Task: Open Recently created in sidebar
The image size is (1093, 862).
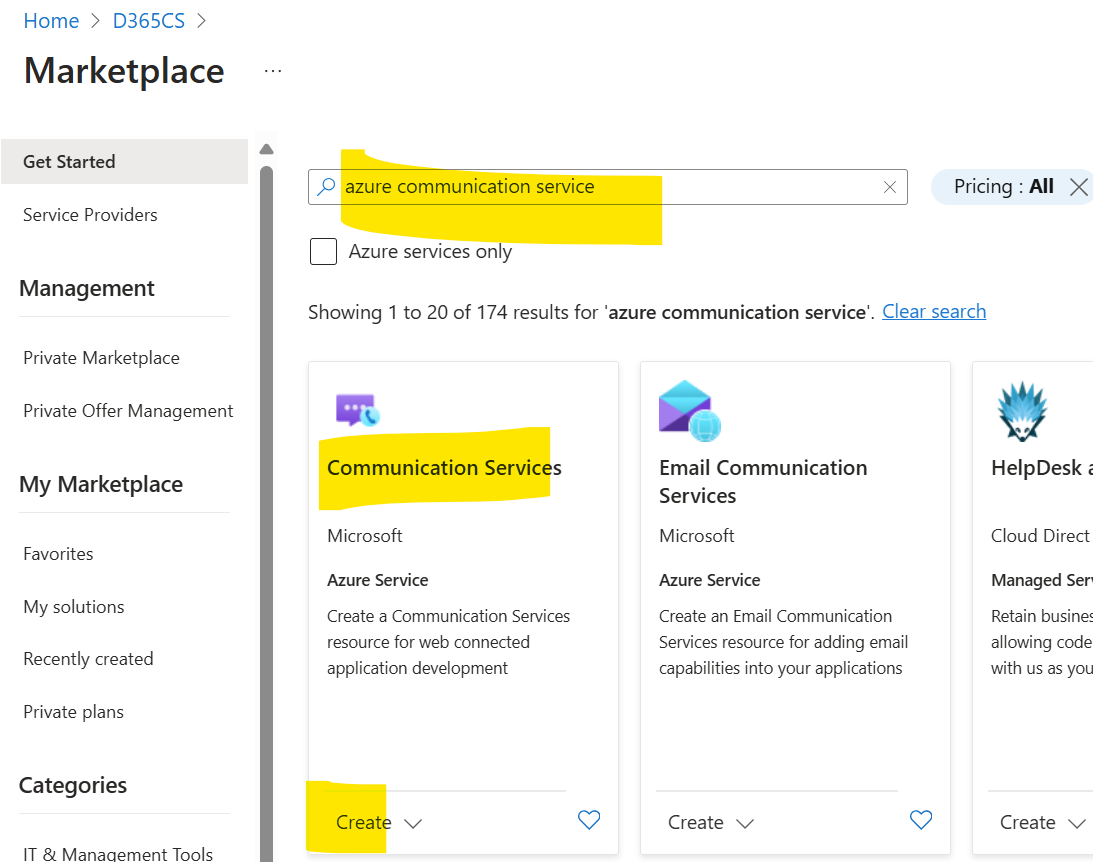Action: (88, 659)
